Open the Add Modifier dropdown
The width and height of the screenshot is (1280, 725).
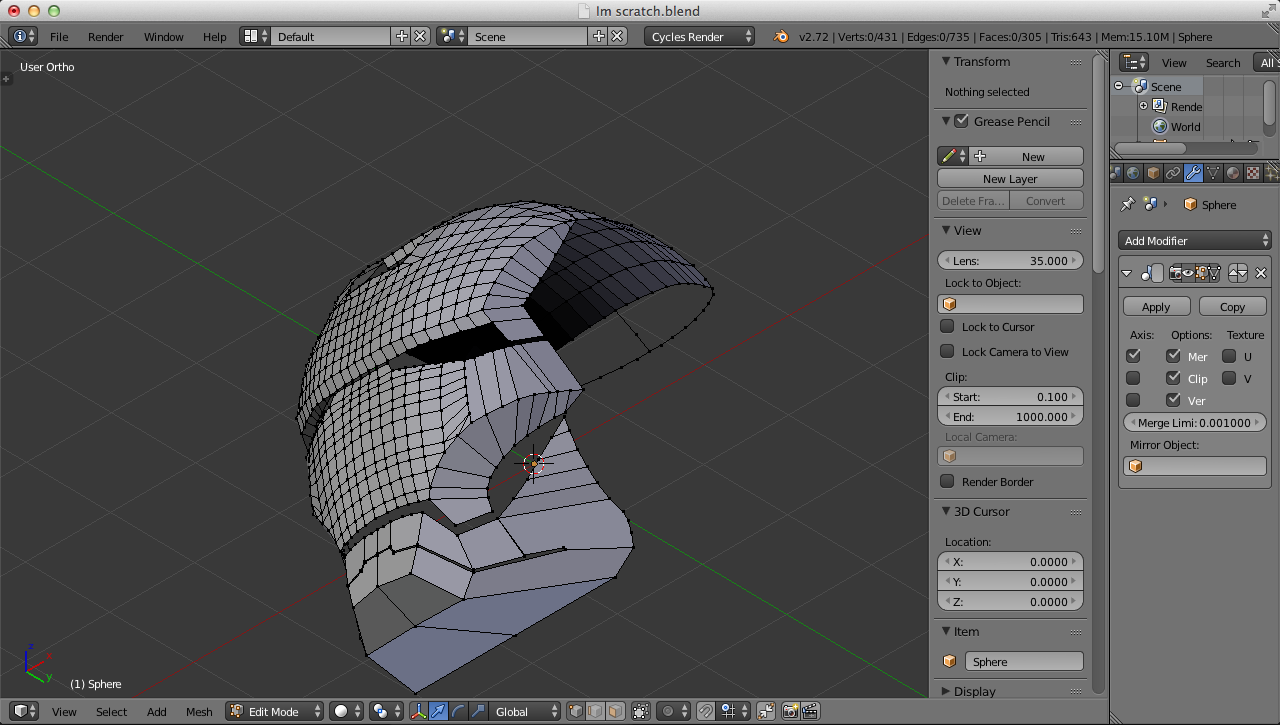[x=1195, y=240]
